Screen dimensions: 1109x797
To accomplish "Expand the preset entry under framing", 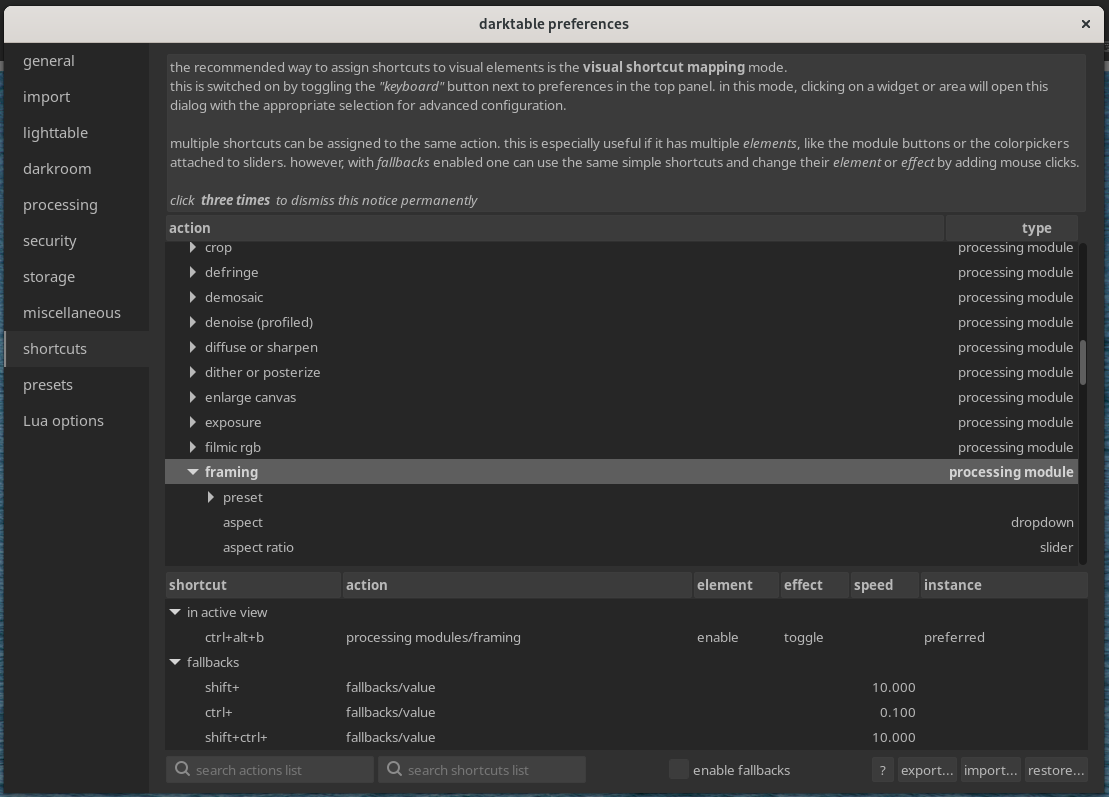I will click(211, 497).
